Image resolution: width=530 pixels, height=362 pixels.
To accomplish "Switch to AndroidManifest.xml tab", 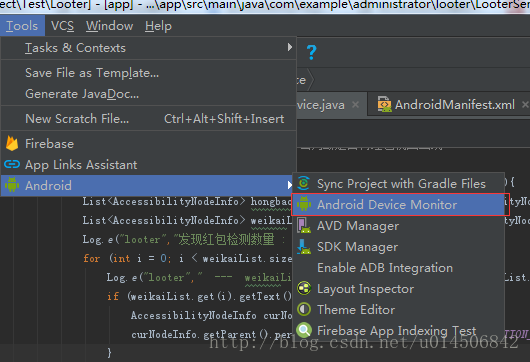I will tap(455, 105).
